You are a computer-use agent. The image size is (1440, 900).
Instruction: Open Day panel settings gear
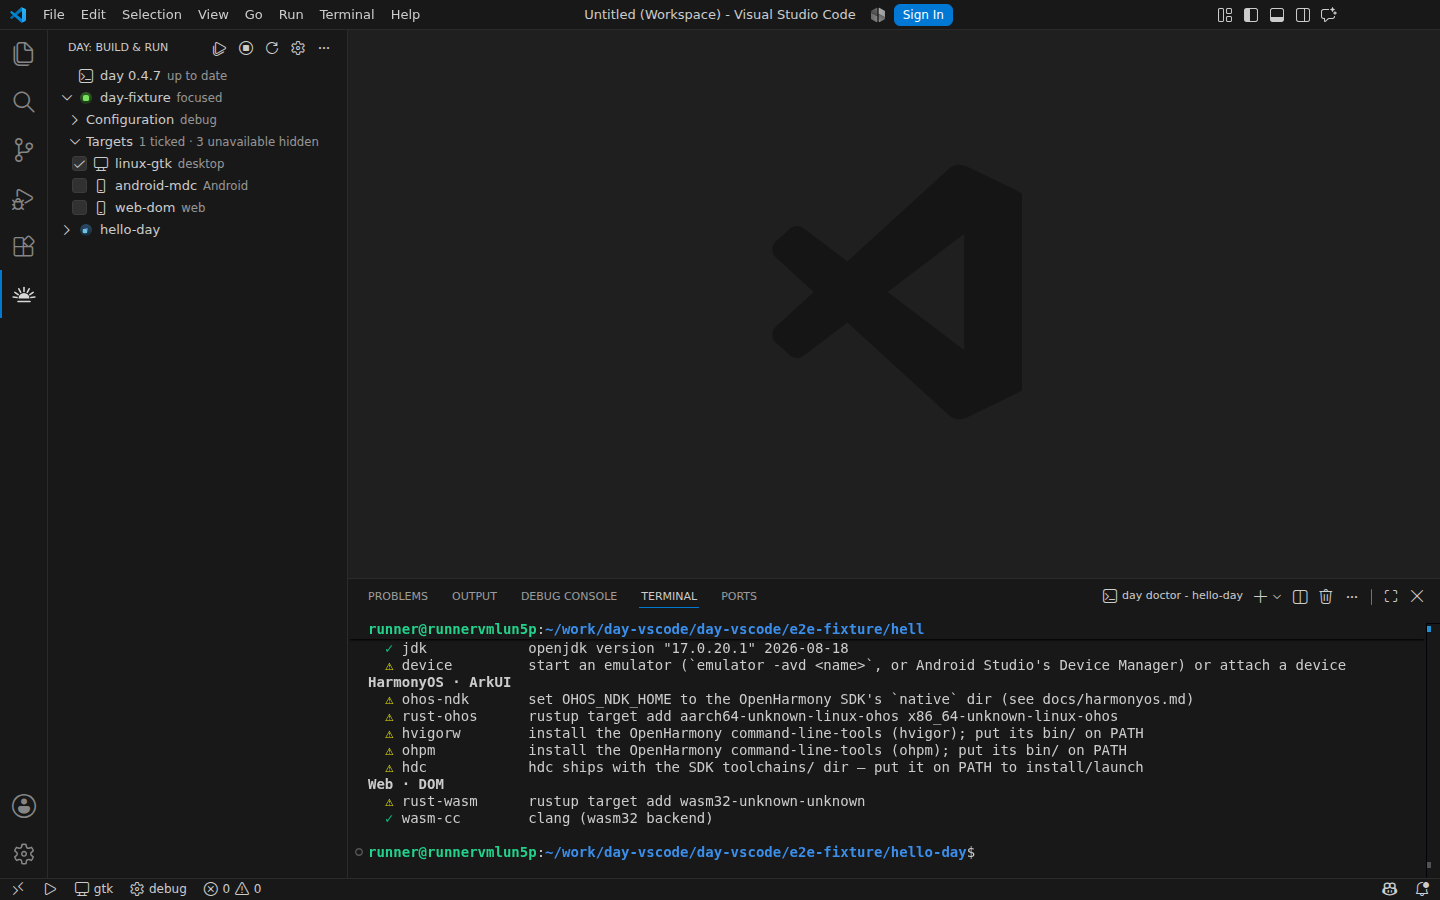point(298,48)
